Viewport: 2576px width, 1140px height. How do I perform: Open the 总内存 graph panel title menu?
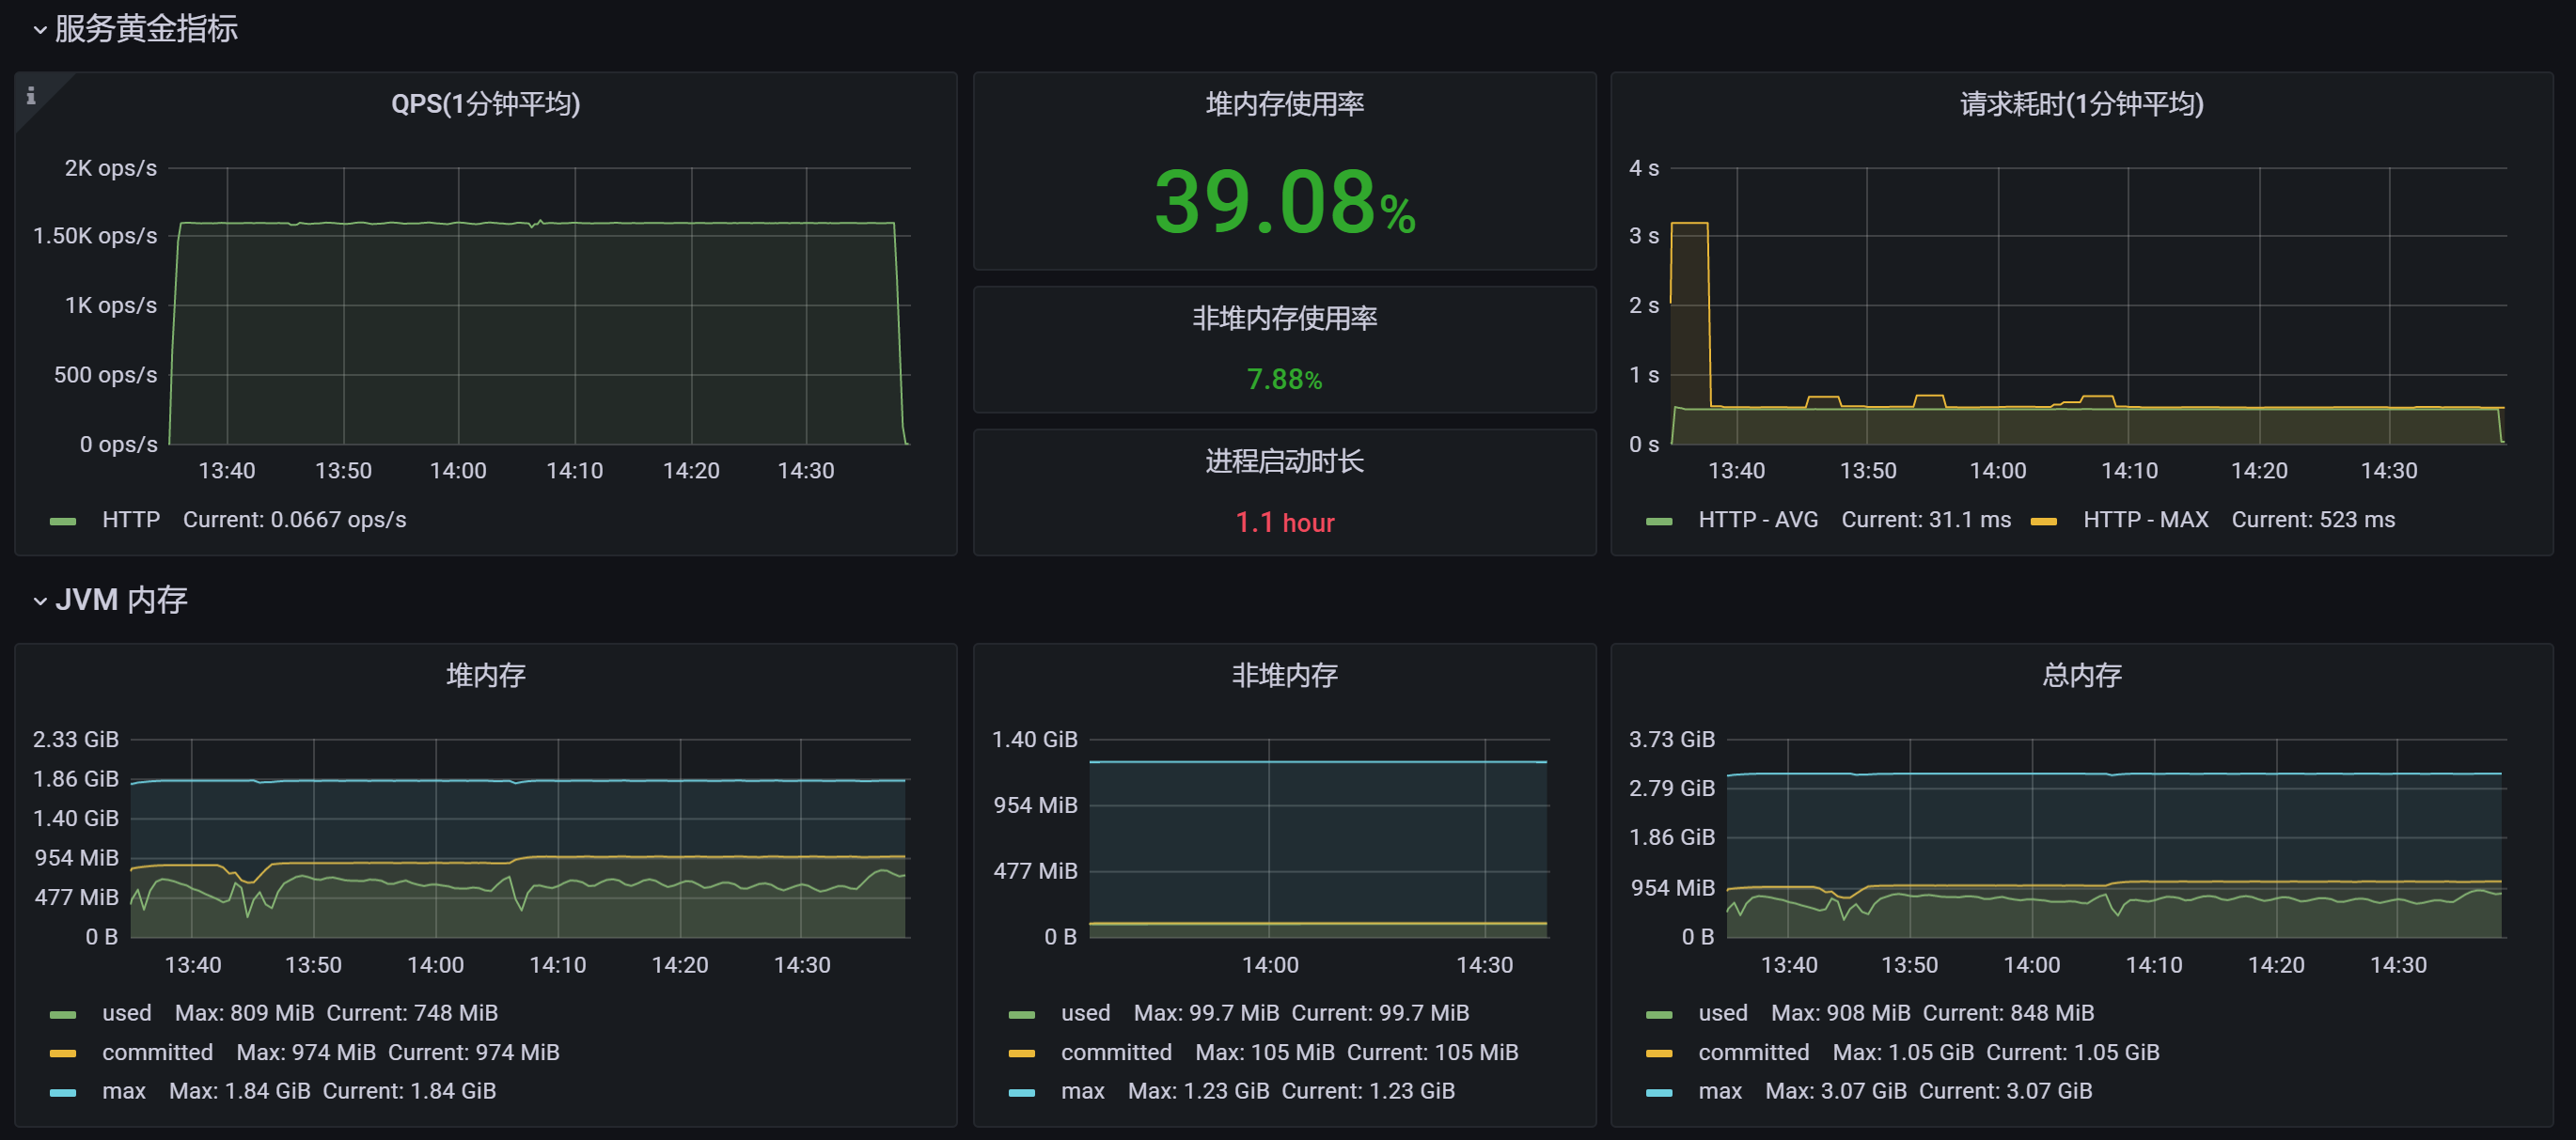click(2081, 674)
